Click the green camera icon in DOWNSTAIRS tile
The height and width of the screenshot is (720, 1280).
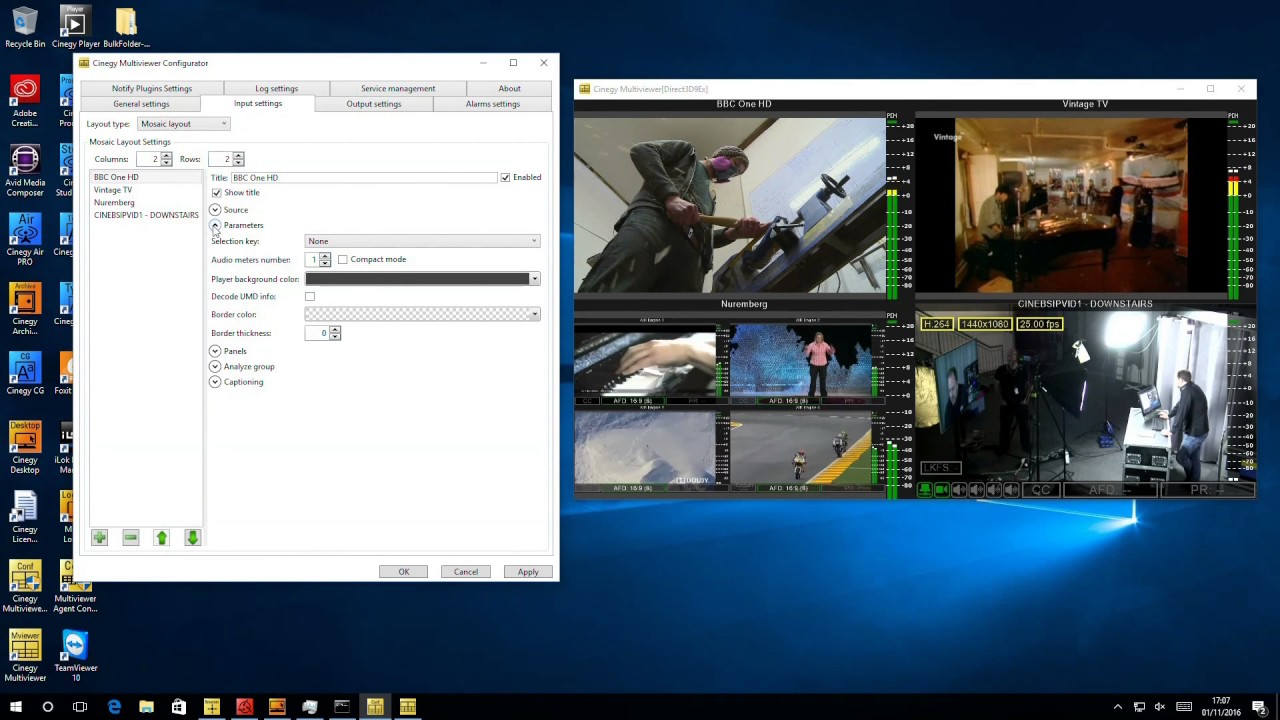[x=942, y=490]
